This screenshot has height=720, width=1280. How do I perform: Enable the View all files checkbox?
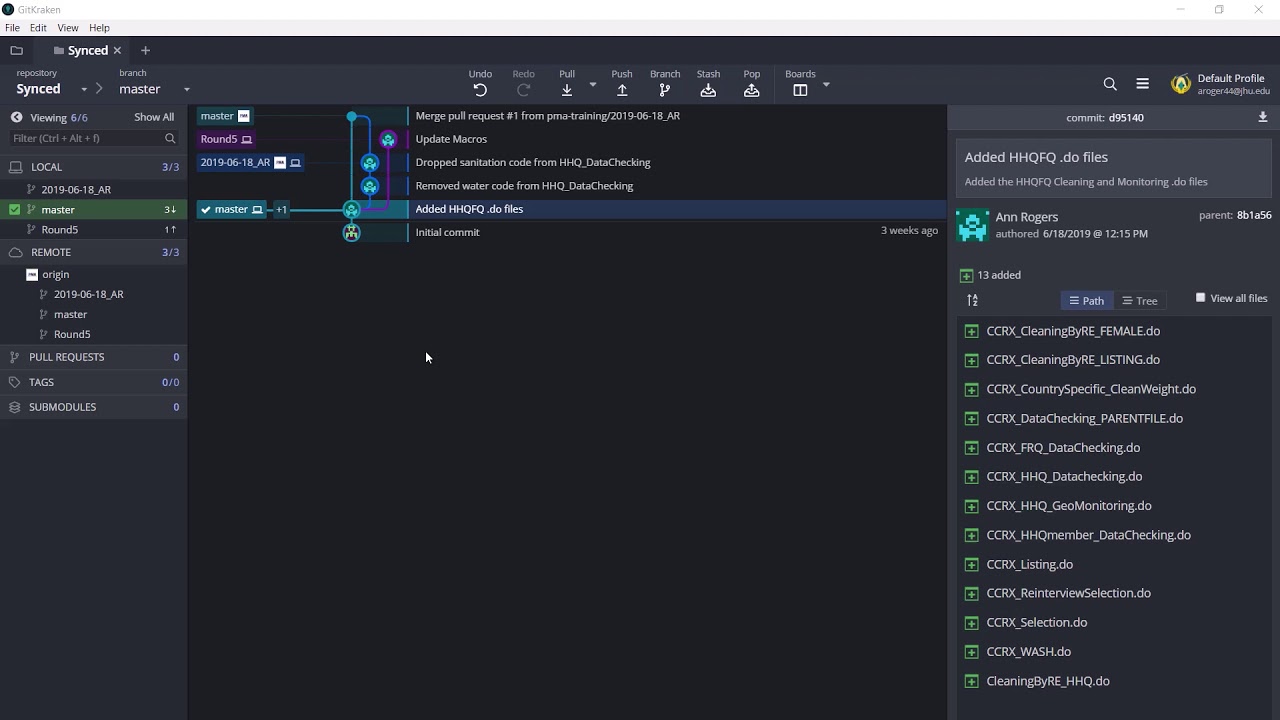pyautogui.click(x=1201, y=298)
